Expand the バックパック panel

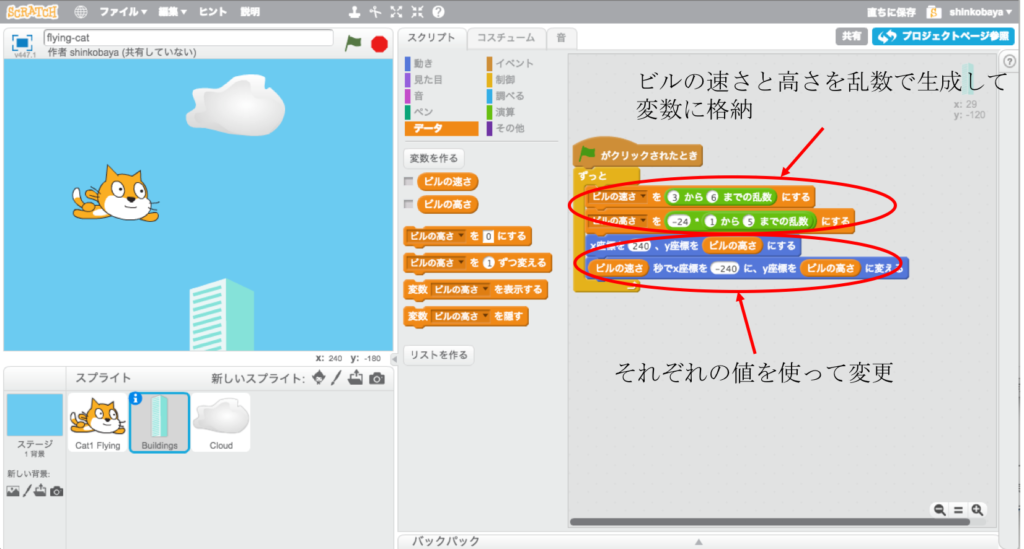click(698, 541)
